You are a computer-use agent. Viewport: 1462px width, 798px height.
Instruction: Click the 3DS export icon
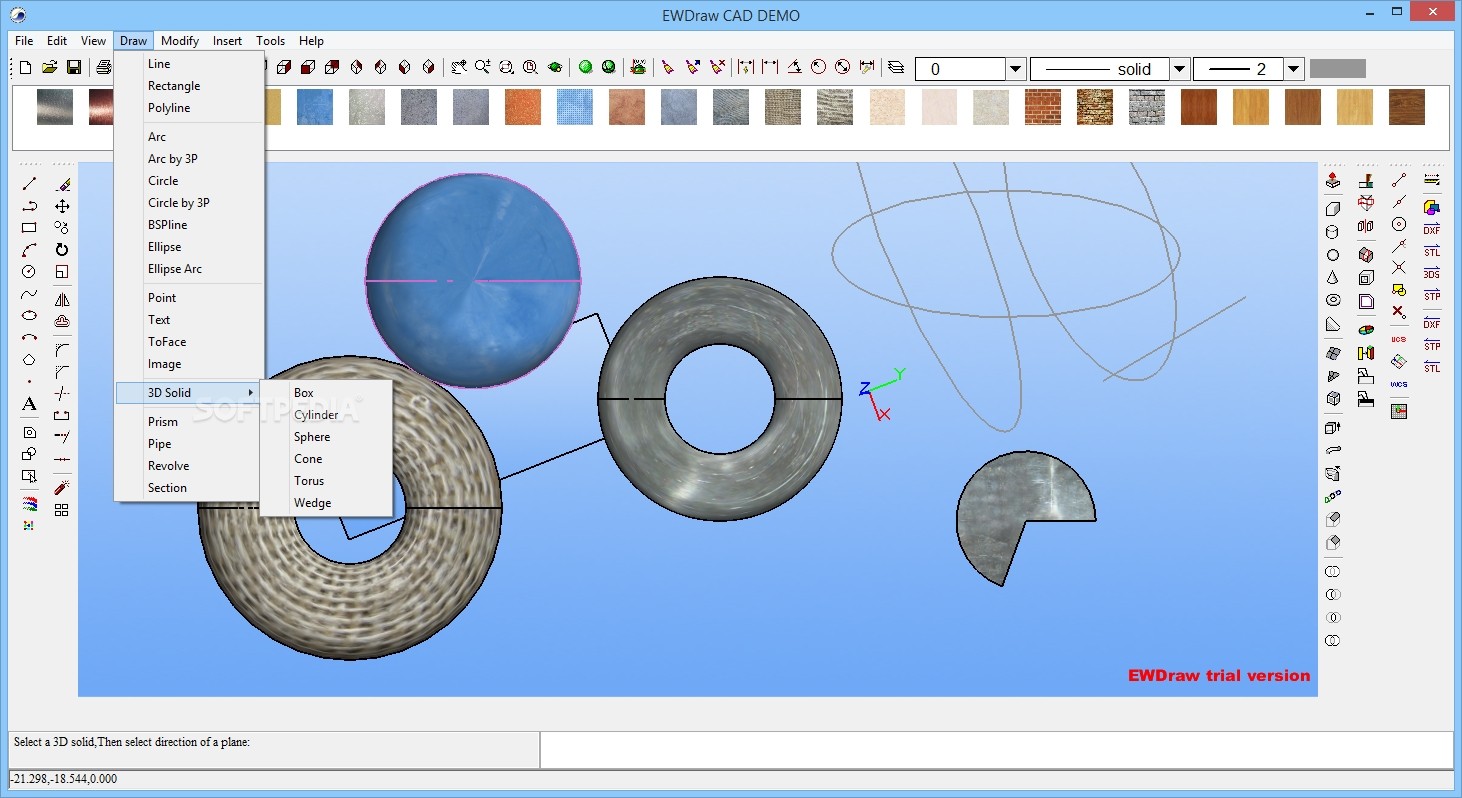click(x=1432, y=272)
